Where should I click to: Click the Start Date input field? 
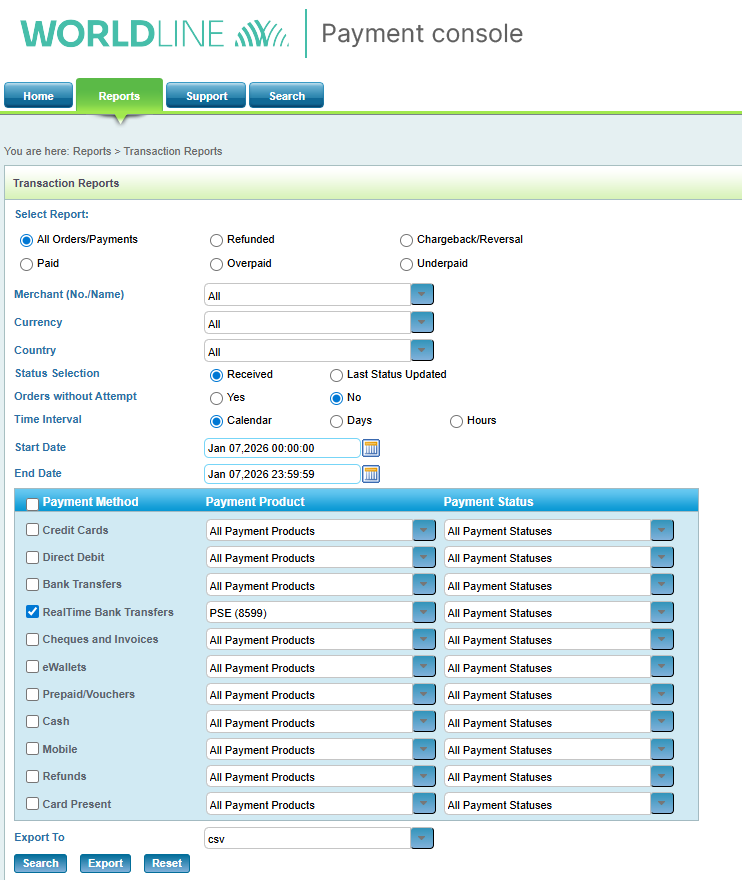[x=281, y=448]
